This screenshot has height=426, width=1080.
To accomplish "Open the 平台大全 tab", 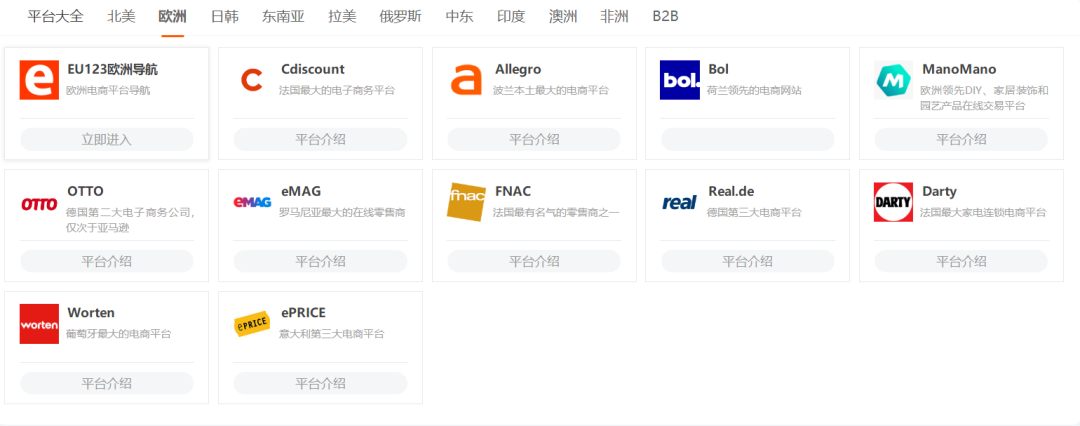I will (55, 17).
